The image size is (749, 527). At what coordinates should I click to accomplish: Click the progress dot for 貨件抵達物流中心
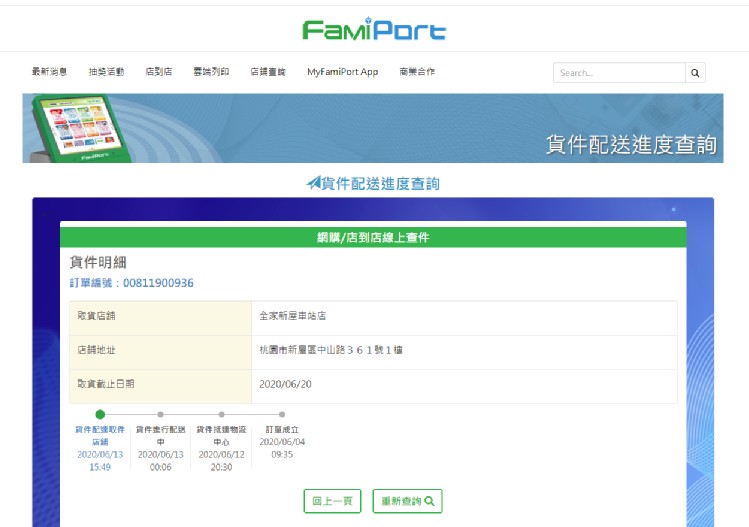point(221,414)
